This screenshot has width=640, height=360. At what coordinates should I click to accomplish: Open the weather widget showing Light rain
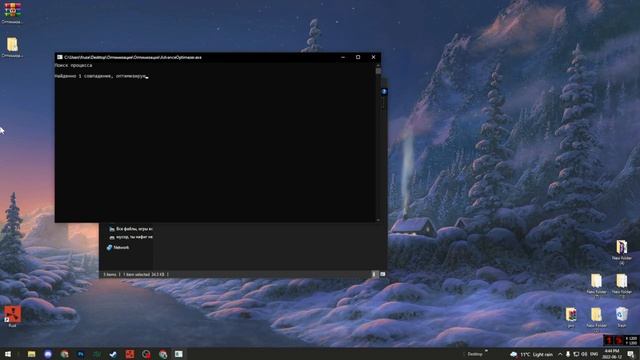point(531,354)
